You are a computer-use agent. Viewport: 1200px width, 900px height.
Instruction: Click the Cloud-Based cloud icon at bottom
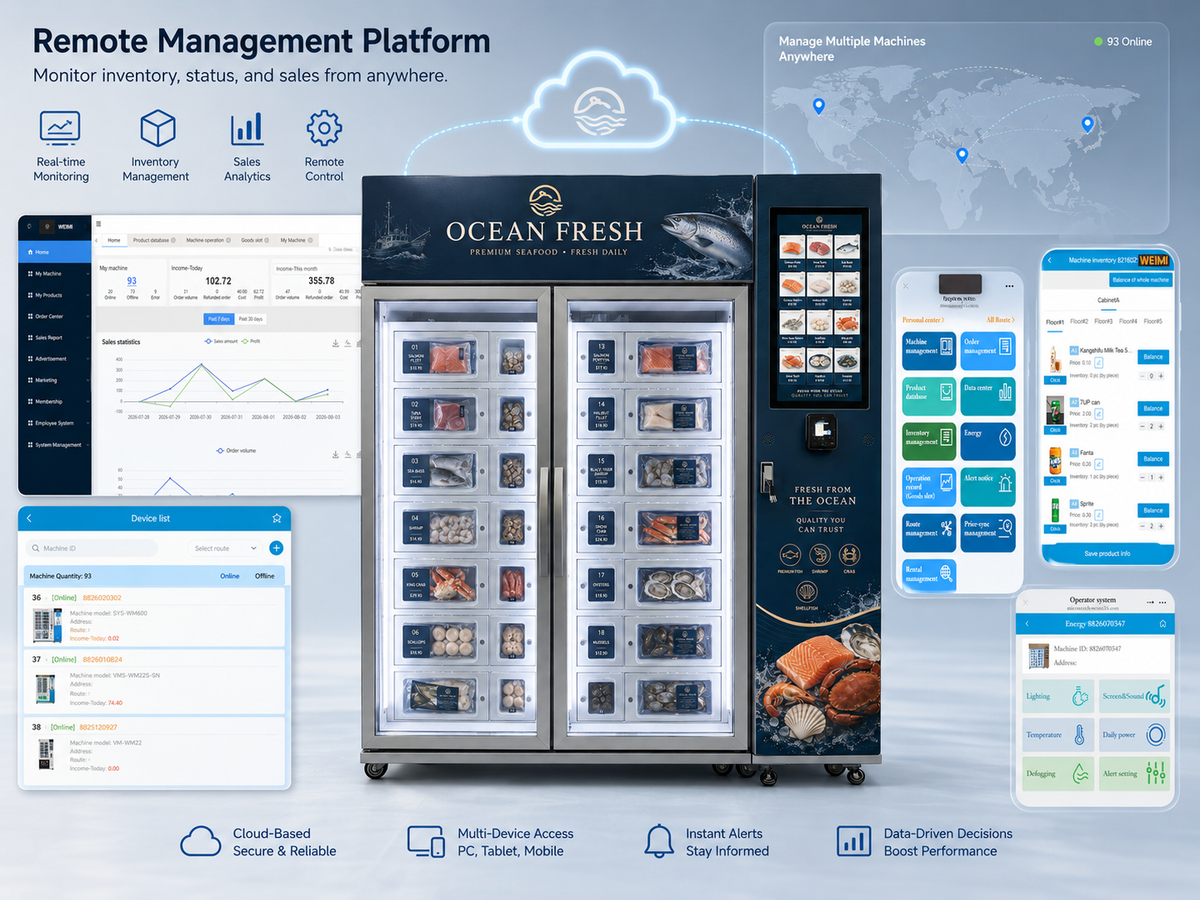pyautogui.click(x=200, y=842)
